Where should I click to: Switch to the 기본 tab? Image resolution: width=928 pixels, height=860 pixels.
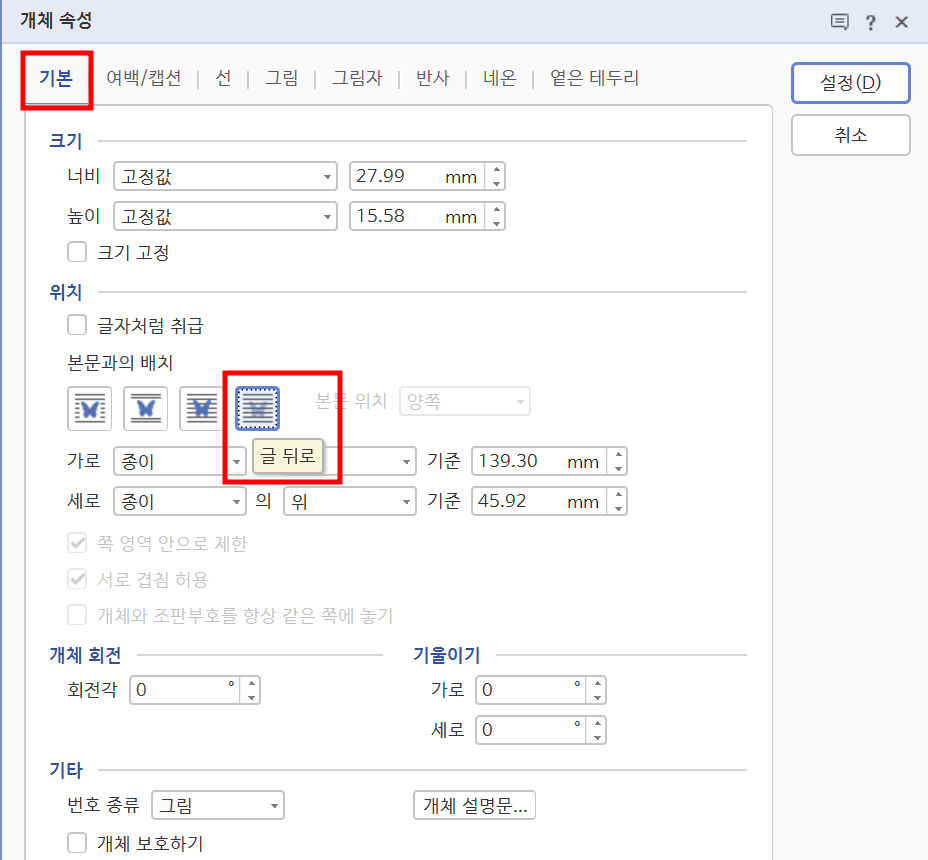pos(56,78)
